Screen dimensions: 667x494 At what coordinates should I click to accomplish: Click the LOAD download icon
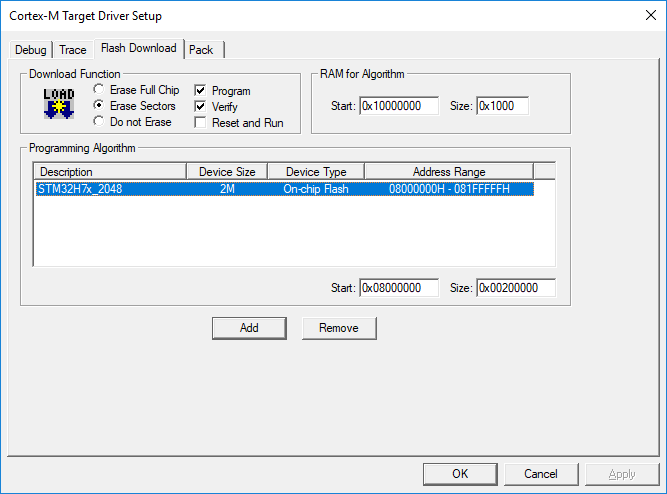tap(59, 103)
